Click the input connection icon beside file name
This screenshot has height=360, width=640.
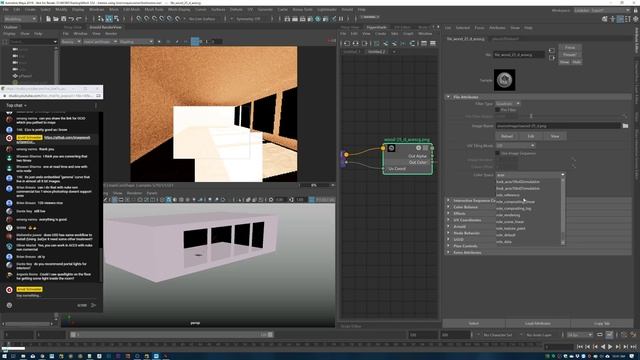tap(552, 51)
